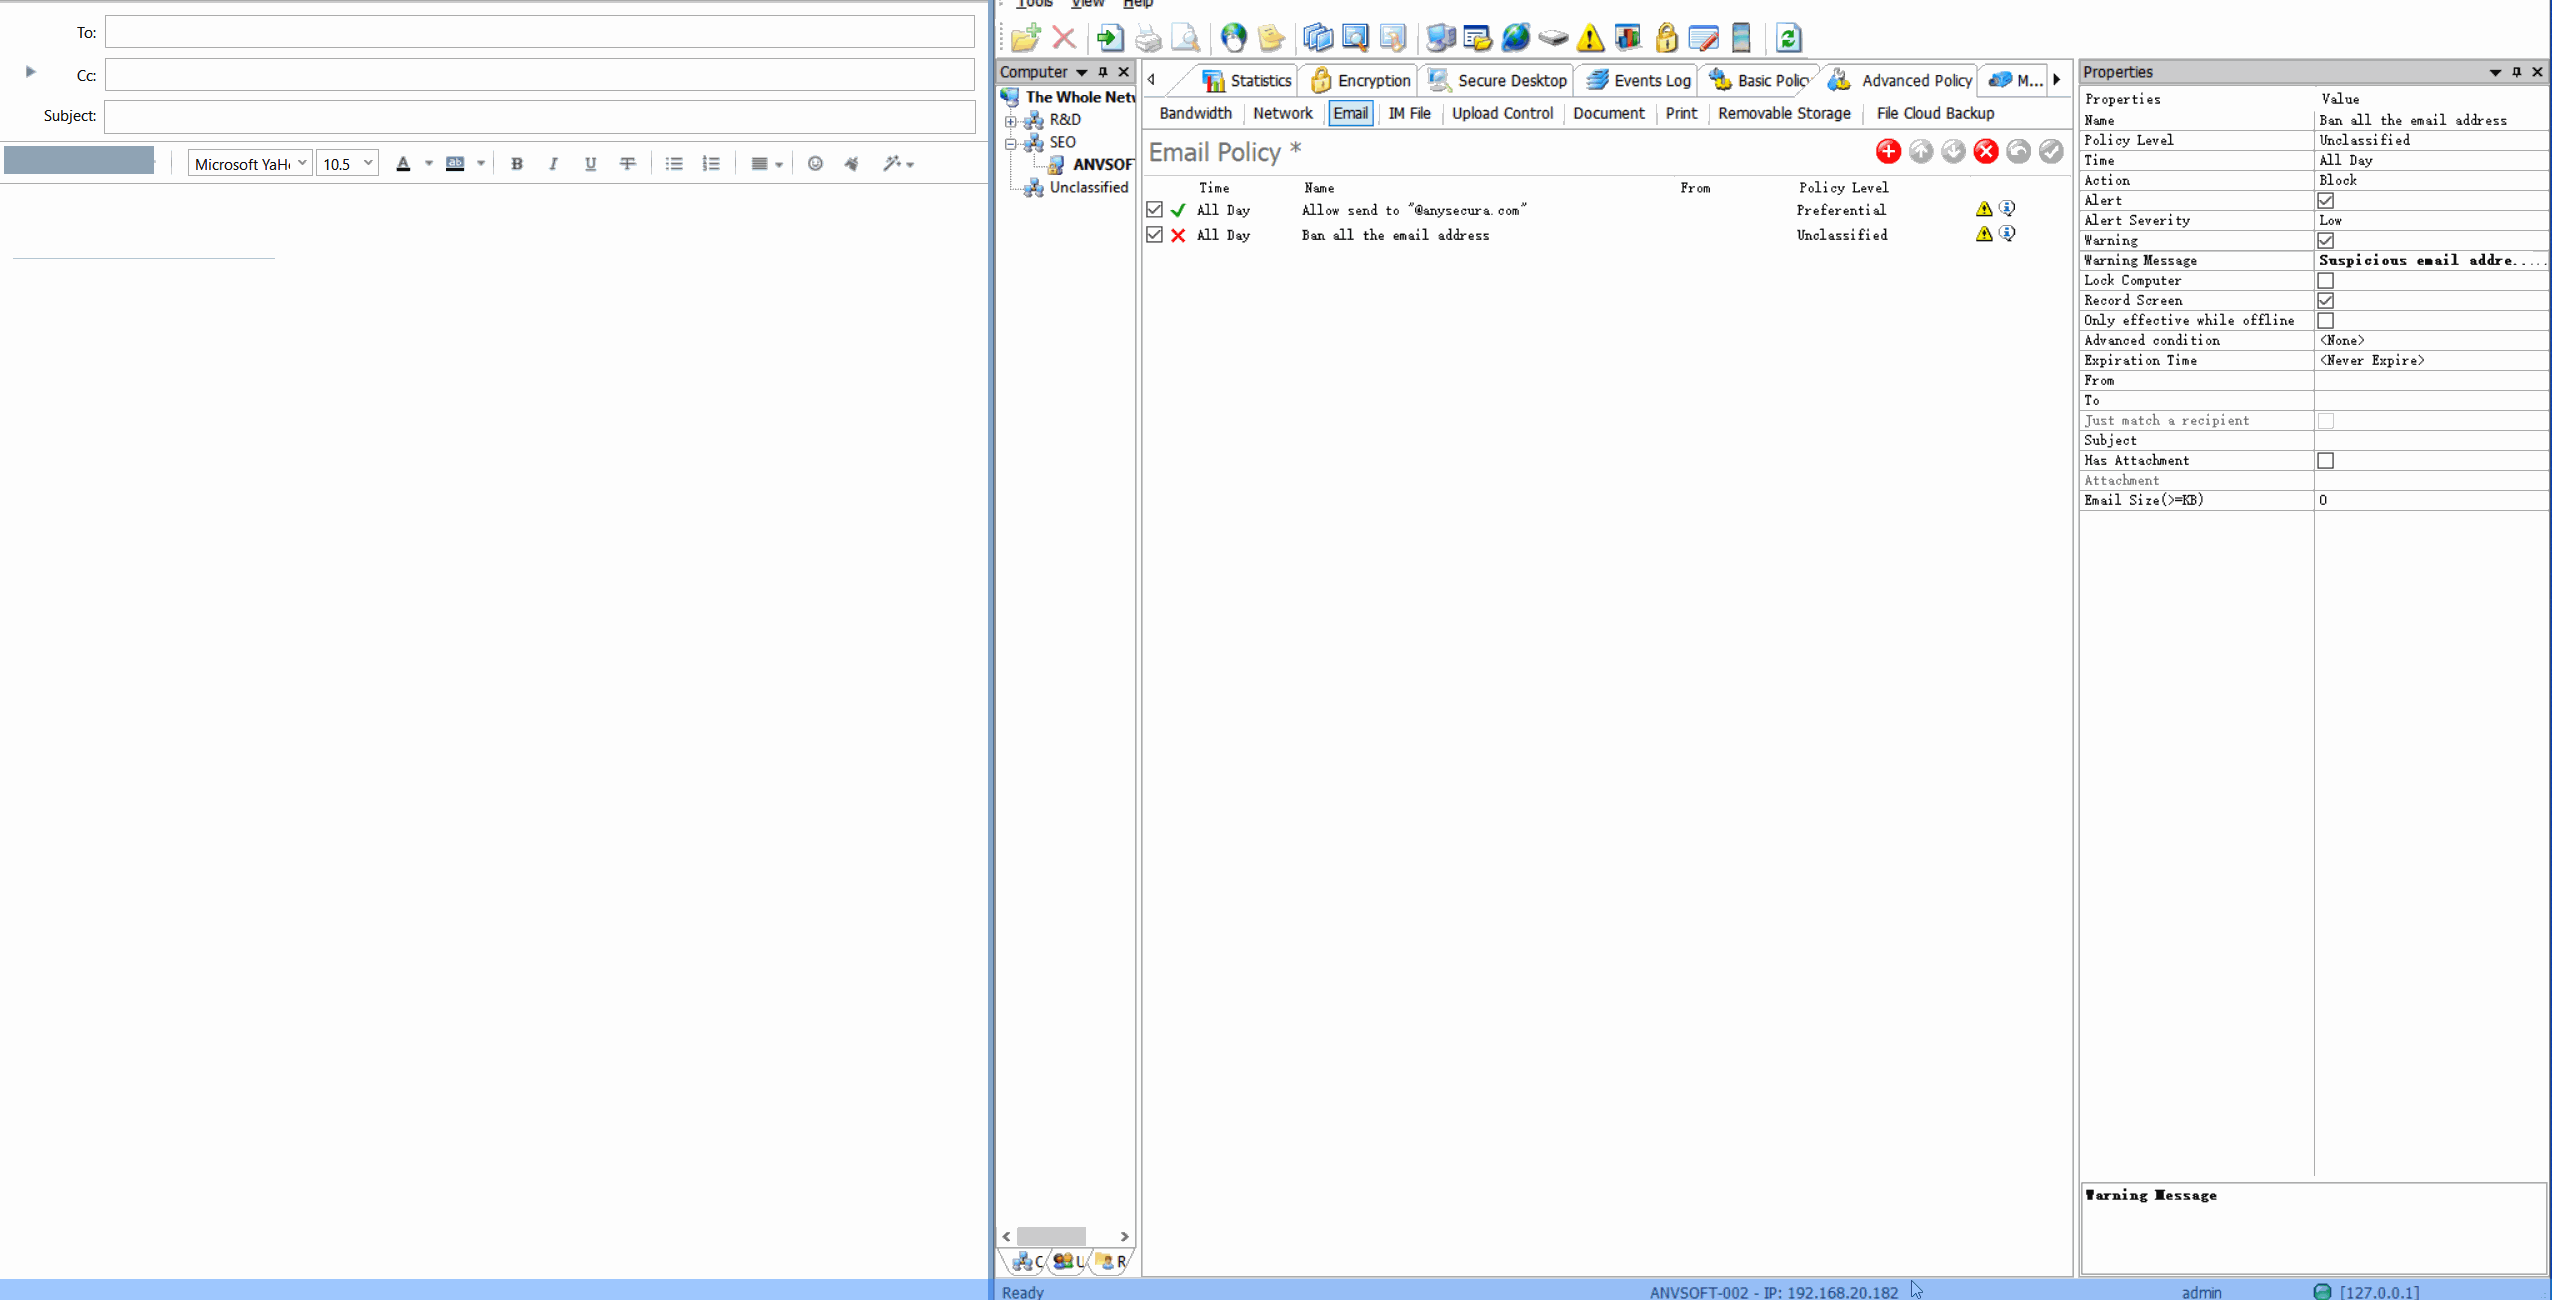Select the IM File policy tab
The height and width of the screenshot is (1300, 2552).
click(1409, 113)
